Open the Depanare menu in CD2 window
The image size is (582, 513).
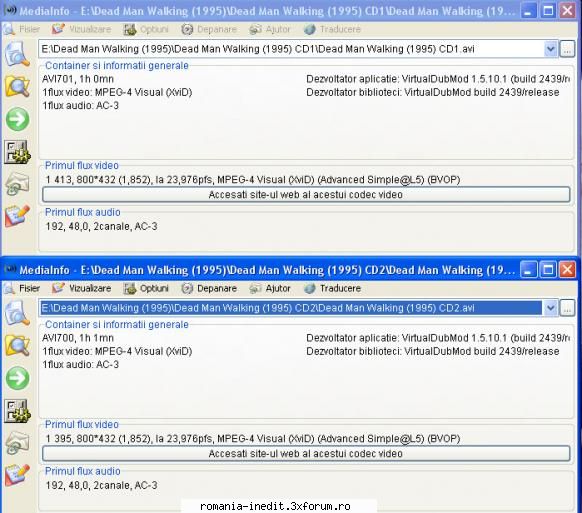pos(209,288)
